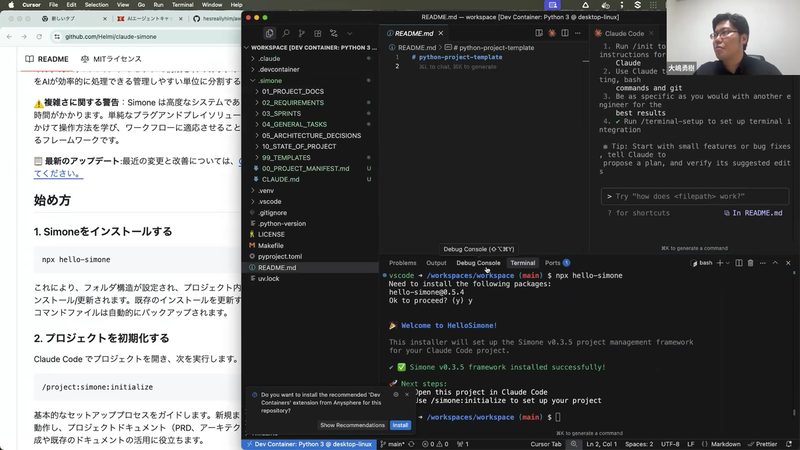
Task: Create a new terminal with plus icon
Action: point(720,263)
